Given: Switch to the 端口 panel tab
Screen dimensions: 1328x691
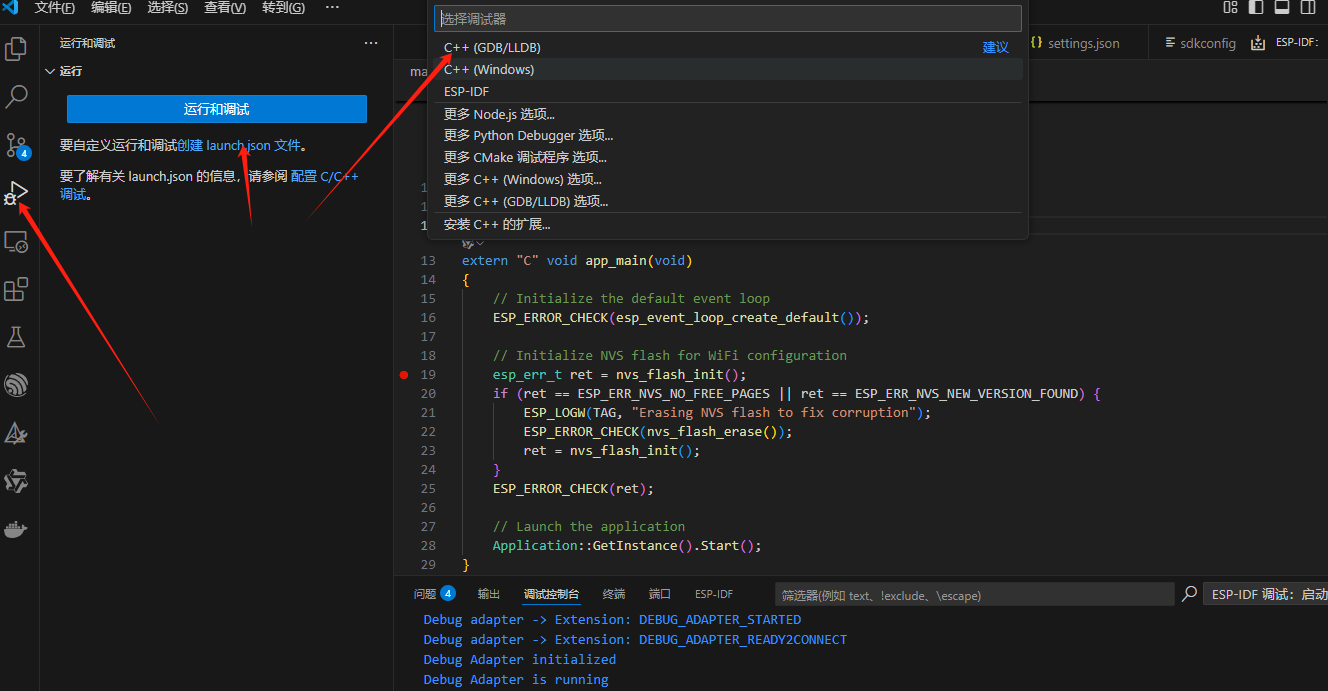Looking at the screenshot, I should (x=660, y=594).
